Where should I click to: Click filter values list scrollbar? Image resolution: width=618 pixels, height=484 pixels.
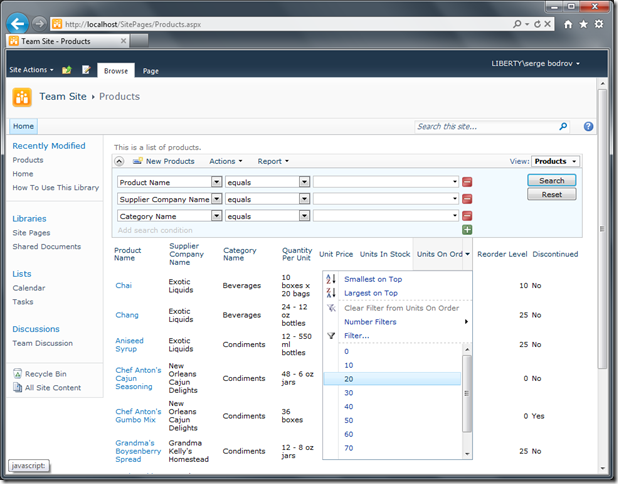click(x=467, y=393)
